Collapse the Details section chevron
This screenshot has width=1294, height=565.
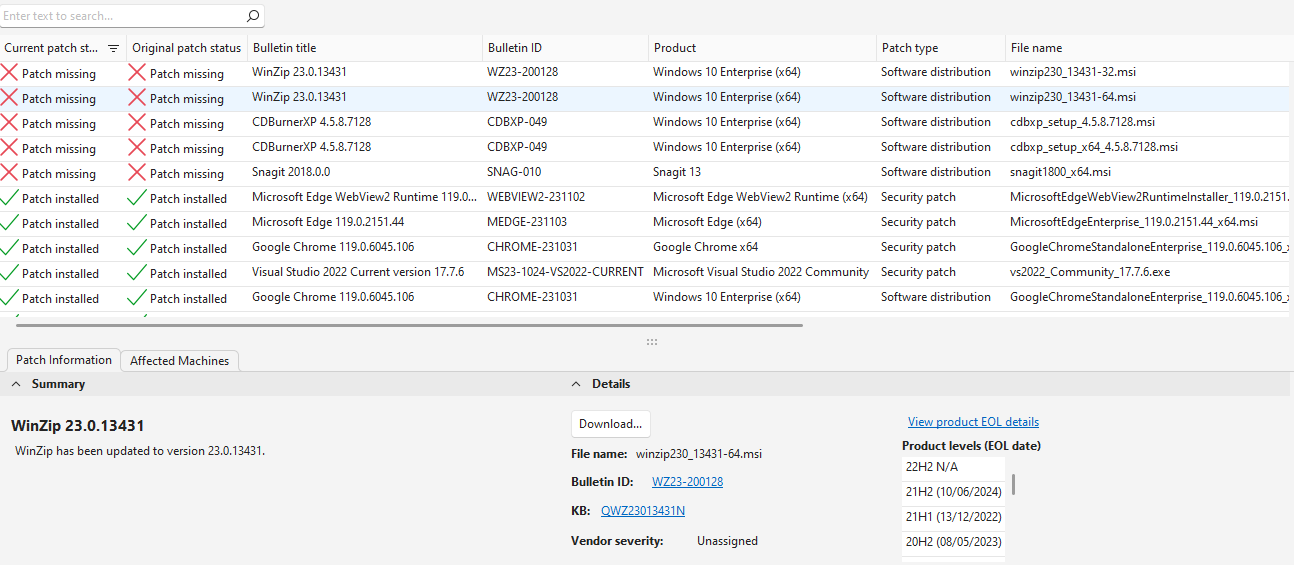(x=576, y=384)
